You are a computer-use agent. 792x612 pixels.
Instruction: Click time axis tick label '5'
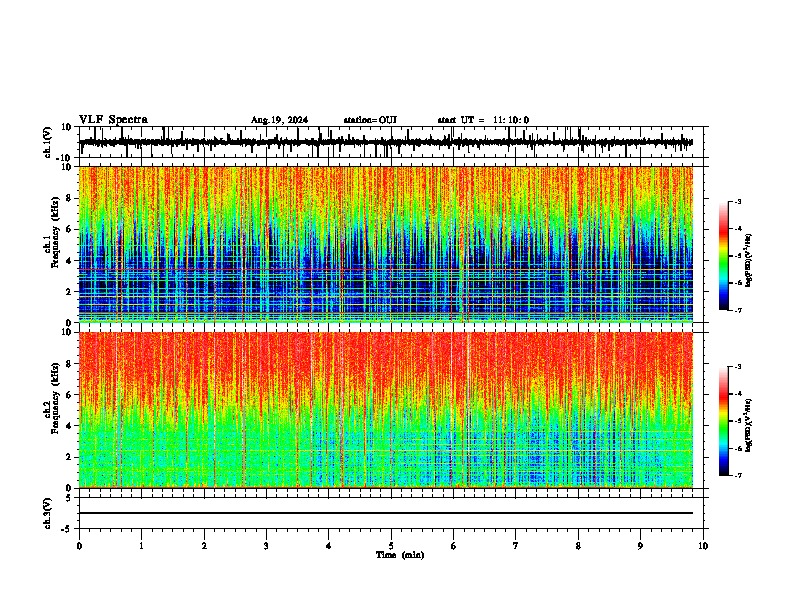[x=391, y=546]
